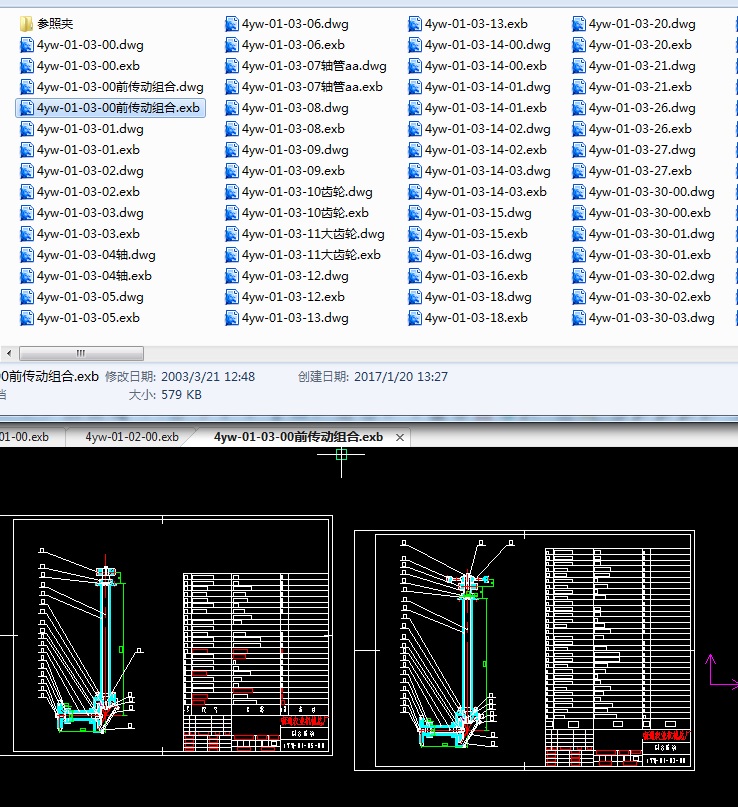Select icon of 4yw-01-03-06.dwg
Screen dimensions: 738x807
(232, 24)
